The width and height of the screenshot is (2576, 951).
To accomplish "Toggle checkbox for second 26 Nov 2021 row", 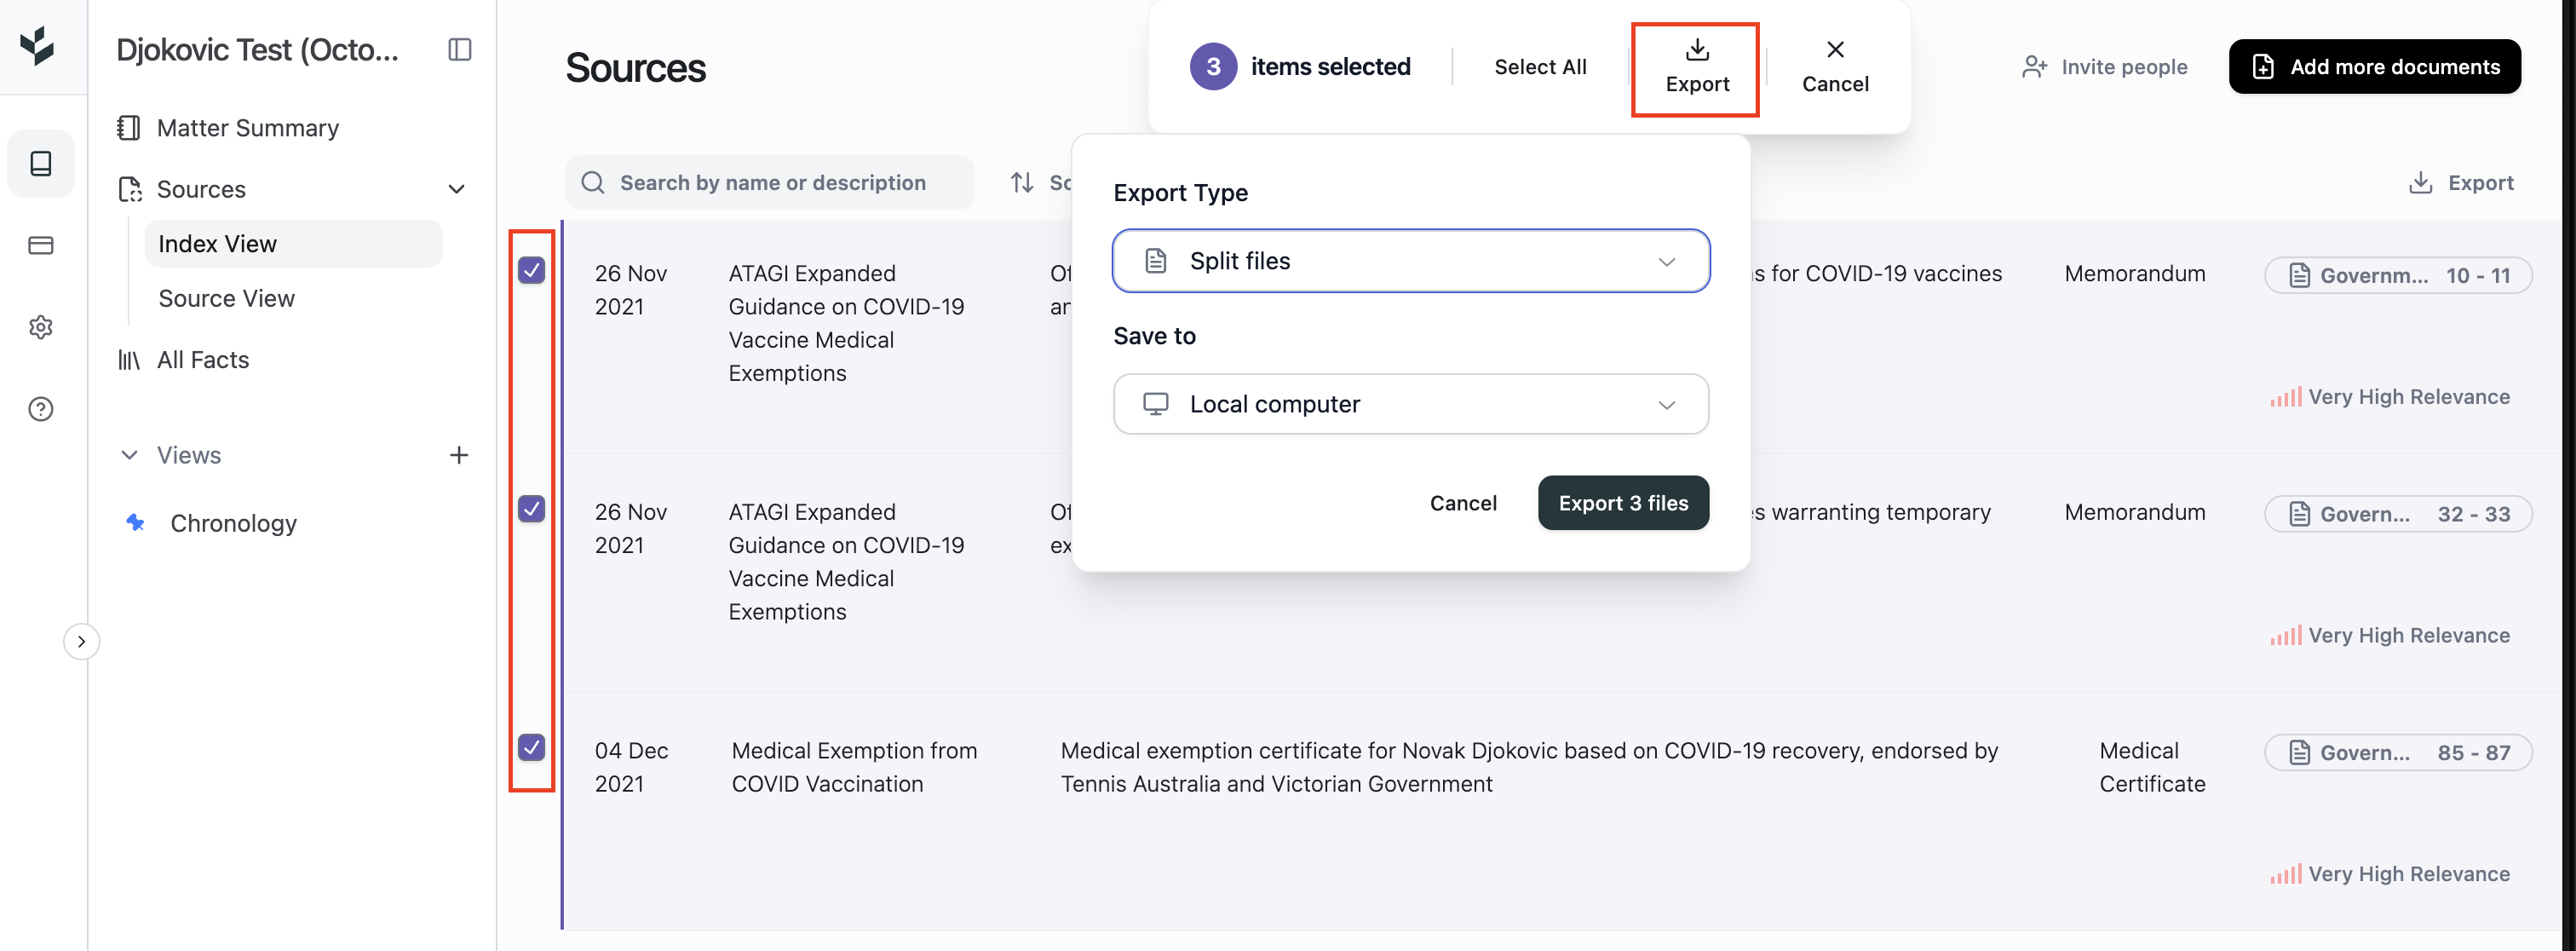I will tap(532, 509).
